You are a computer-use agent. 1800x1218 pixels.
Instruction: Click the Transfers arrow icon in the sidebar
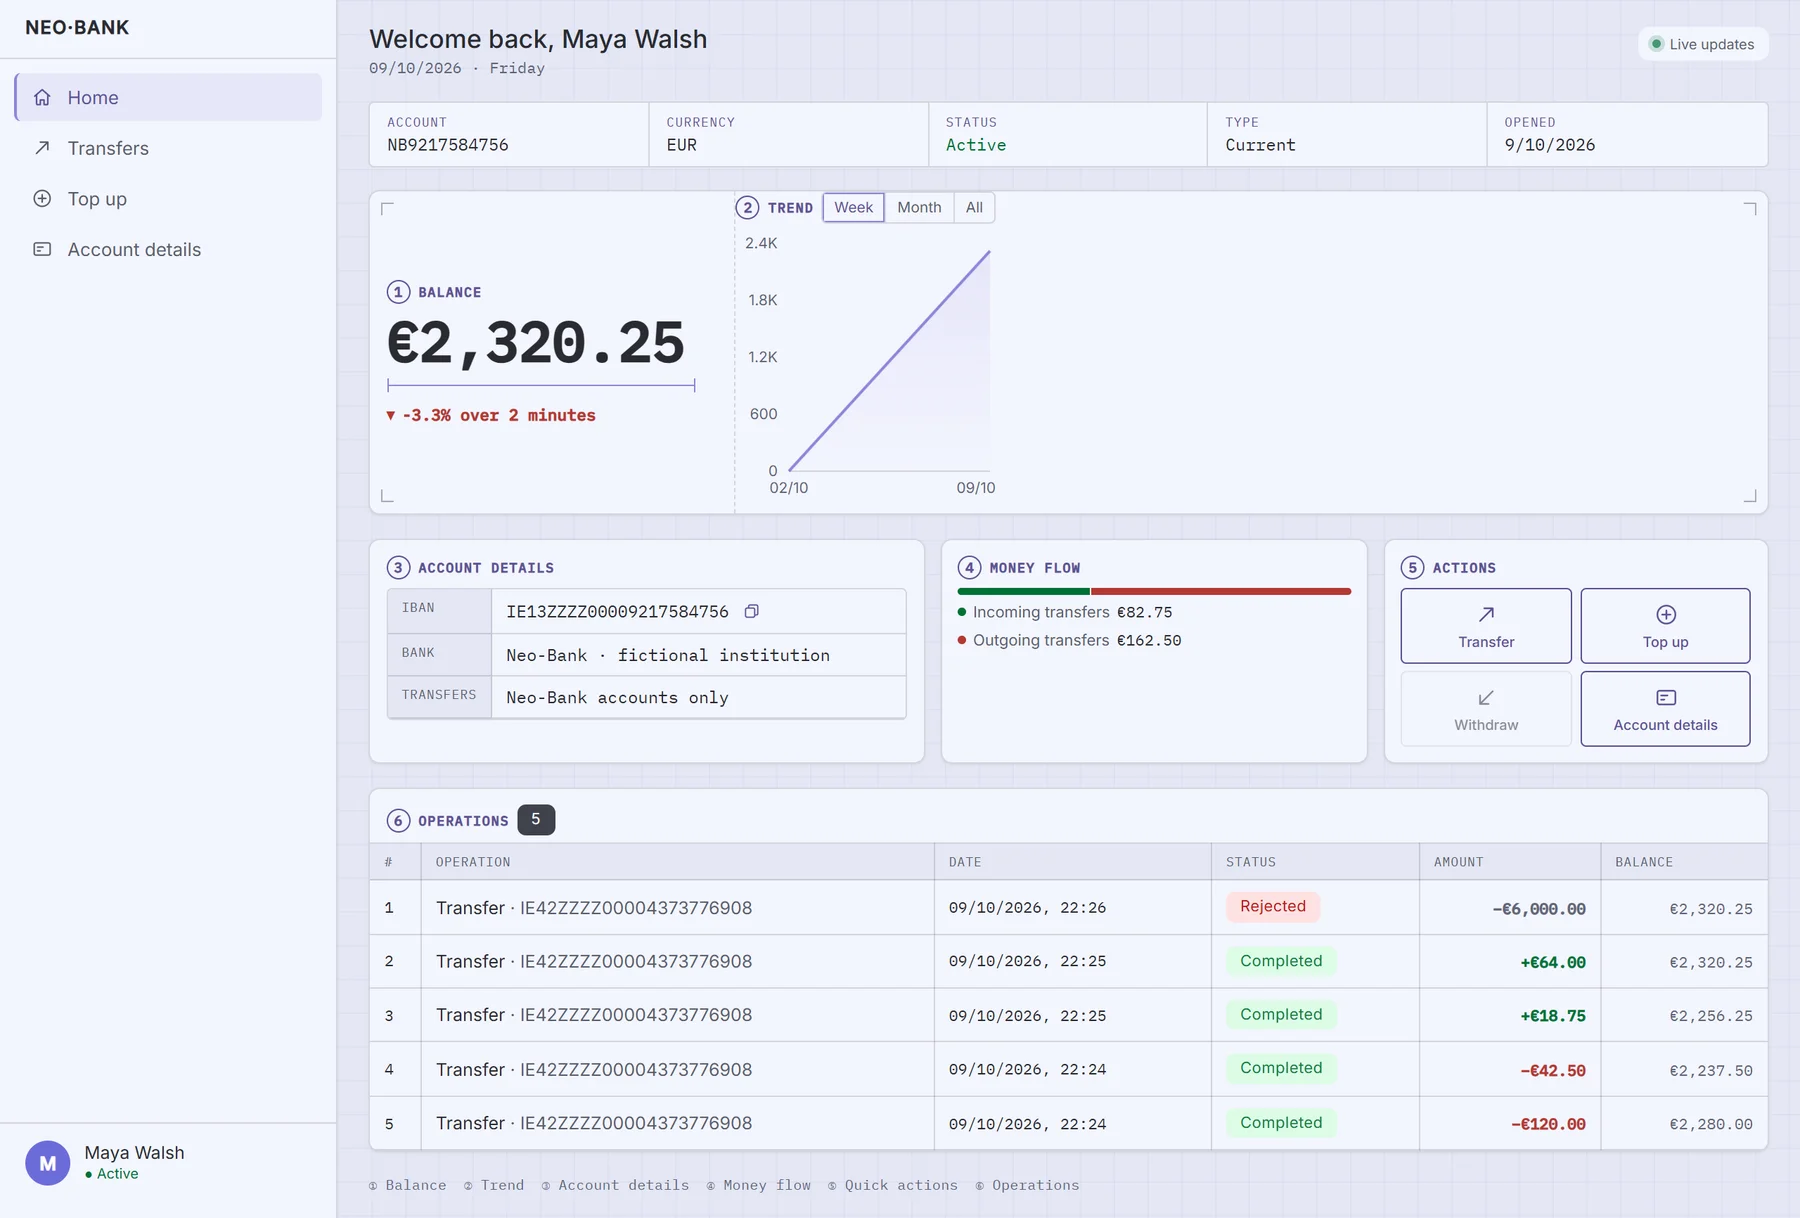[x=42, y=148]
